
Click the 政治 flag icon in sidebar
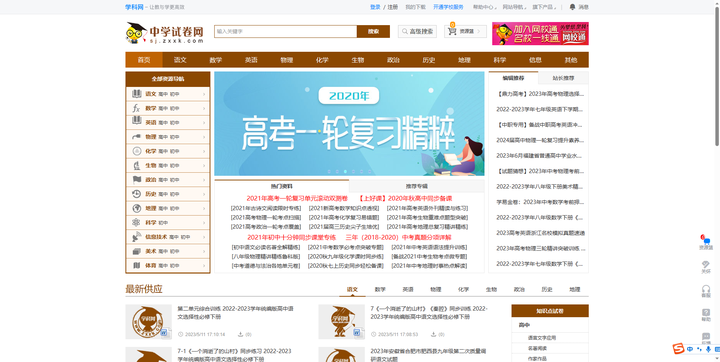[136, 179]
